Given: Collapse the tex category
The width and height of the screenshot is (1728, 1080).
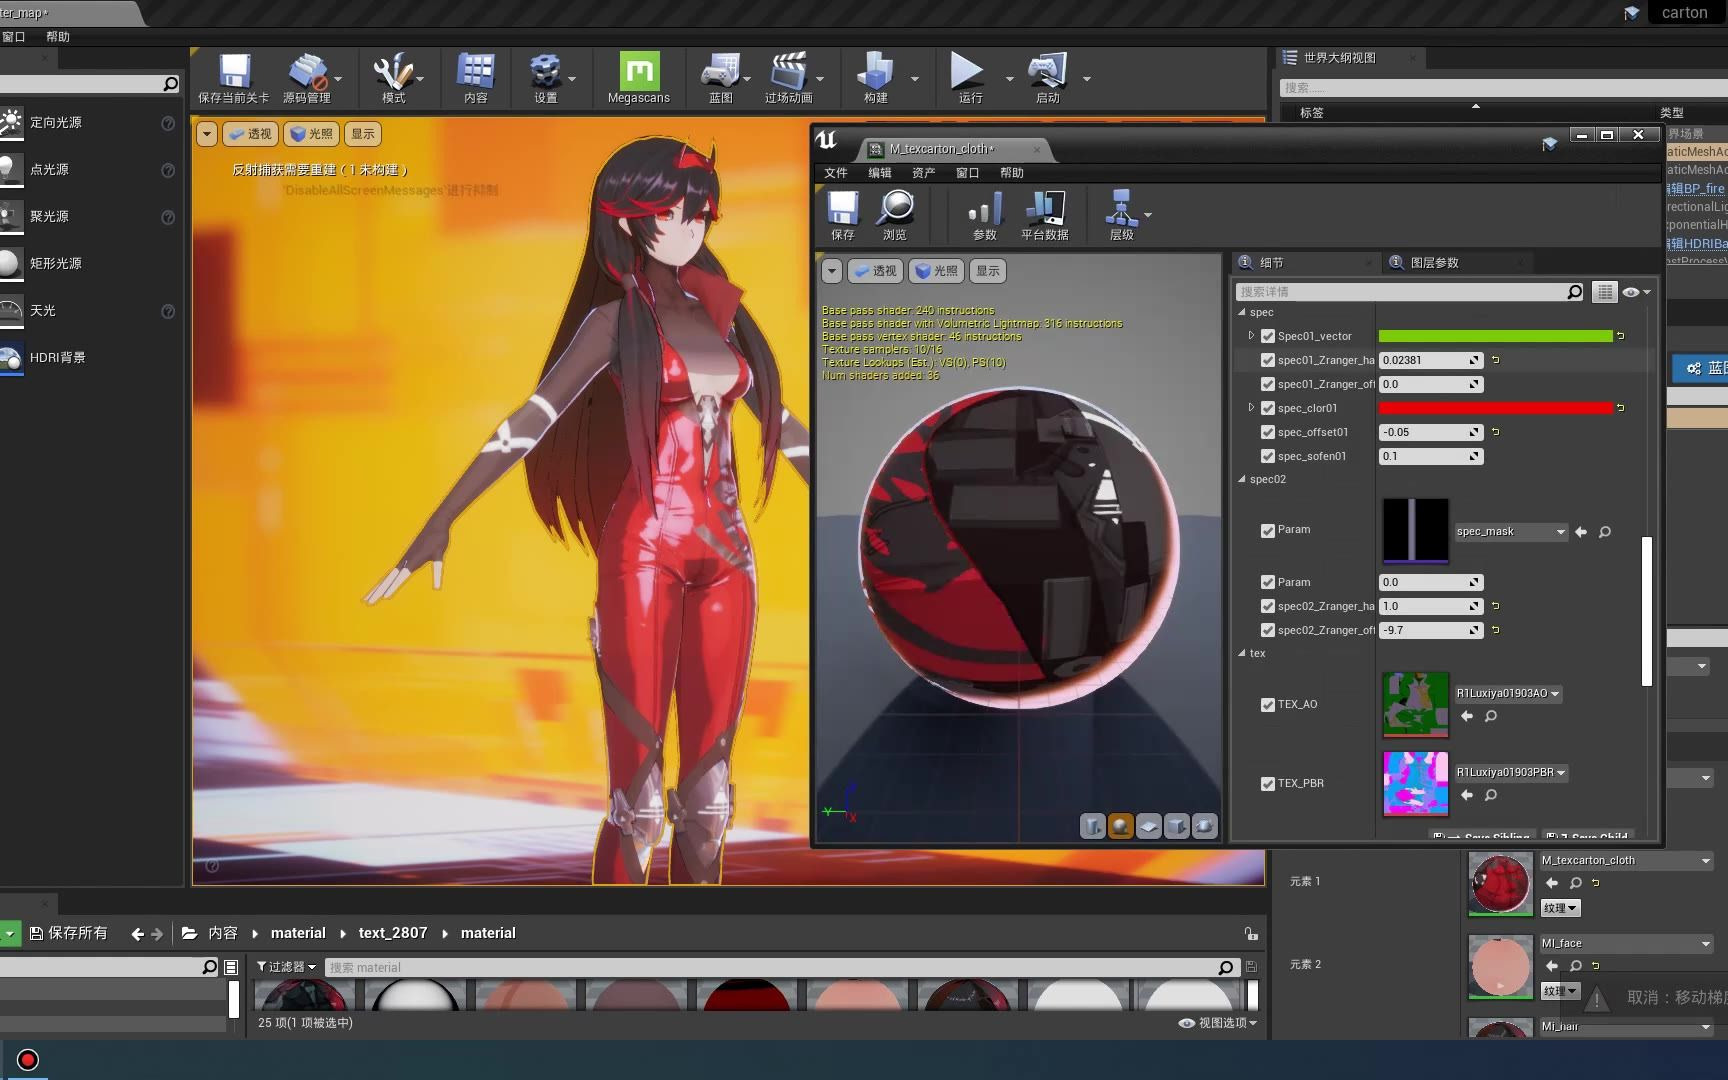Looking at the screenshot, I should click(1242, 653).
